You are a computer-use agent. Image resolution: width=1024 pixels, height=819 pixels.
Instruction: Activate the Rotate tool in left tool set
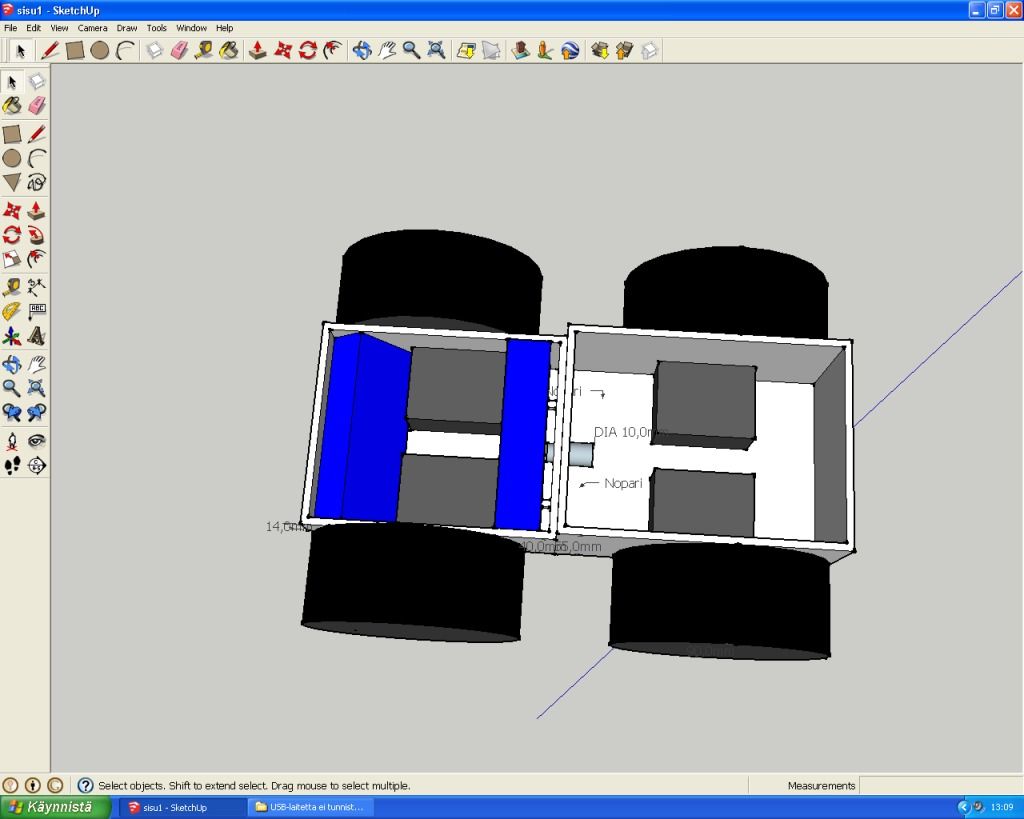pyautogui.click(x=12, y=234)
